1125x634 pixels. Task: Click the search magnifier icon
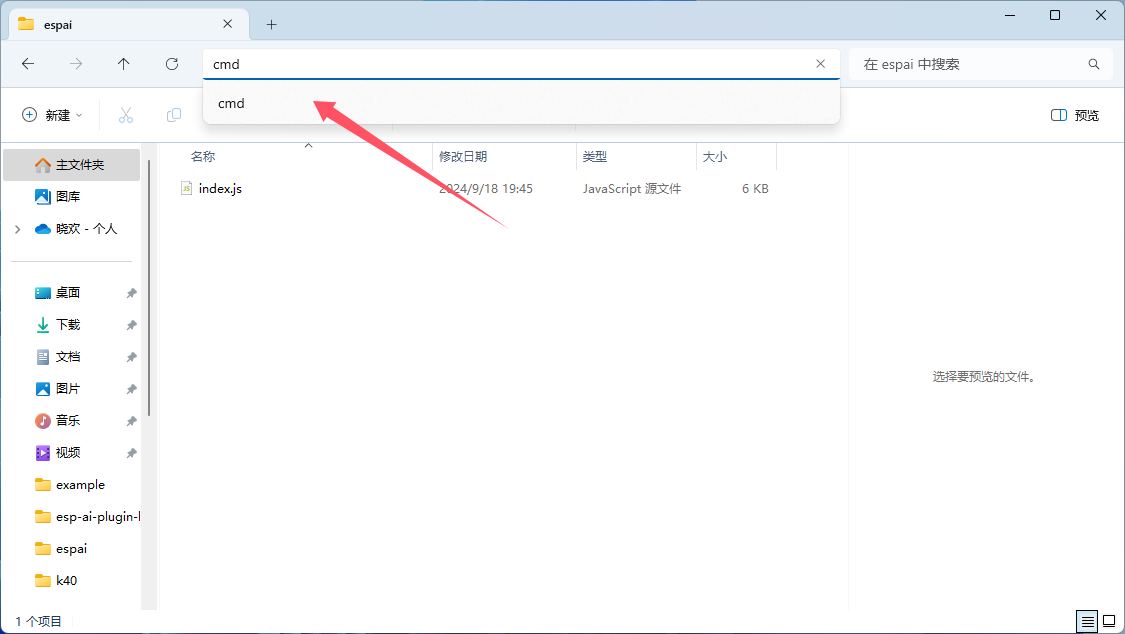(x=1094, y=64)
